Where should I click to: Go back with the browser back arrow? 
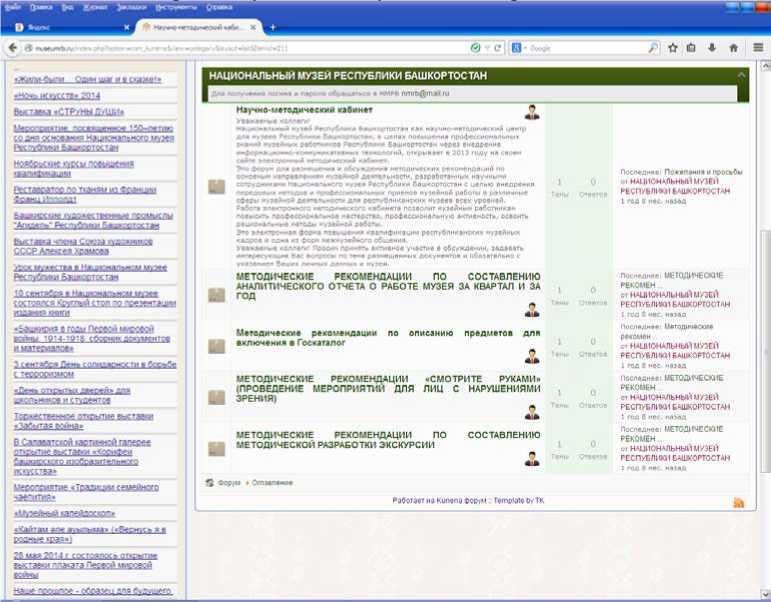pyautogui.click(x=13, y=48)
